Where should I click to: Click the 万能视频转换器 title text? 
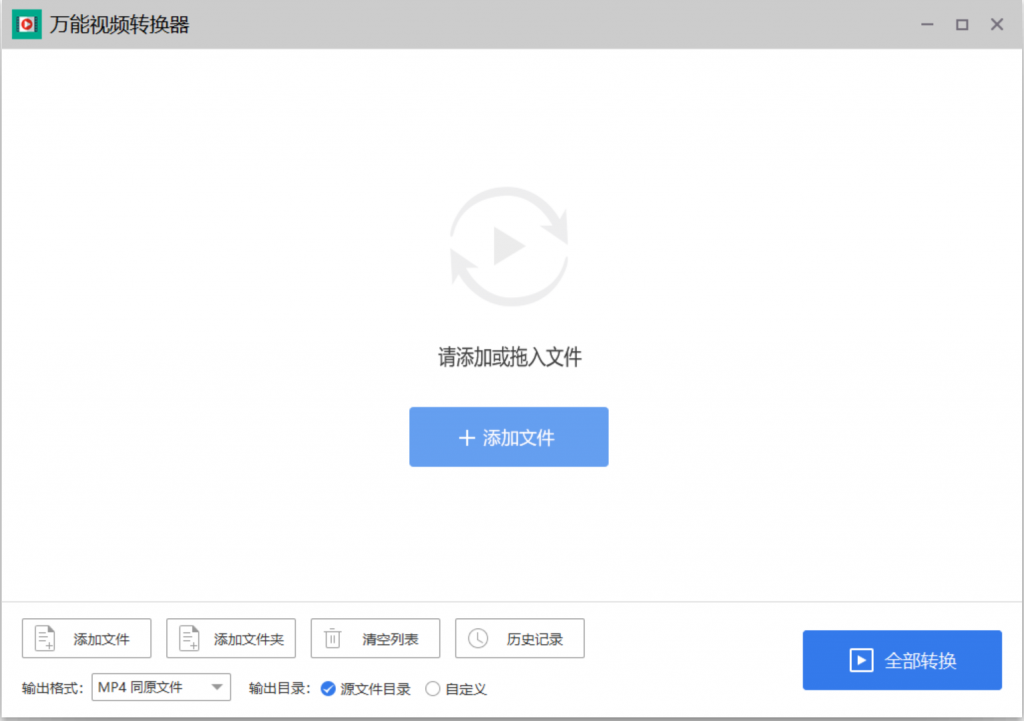click(x=120, y=25)
